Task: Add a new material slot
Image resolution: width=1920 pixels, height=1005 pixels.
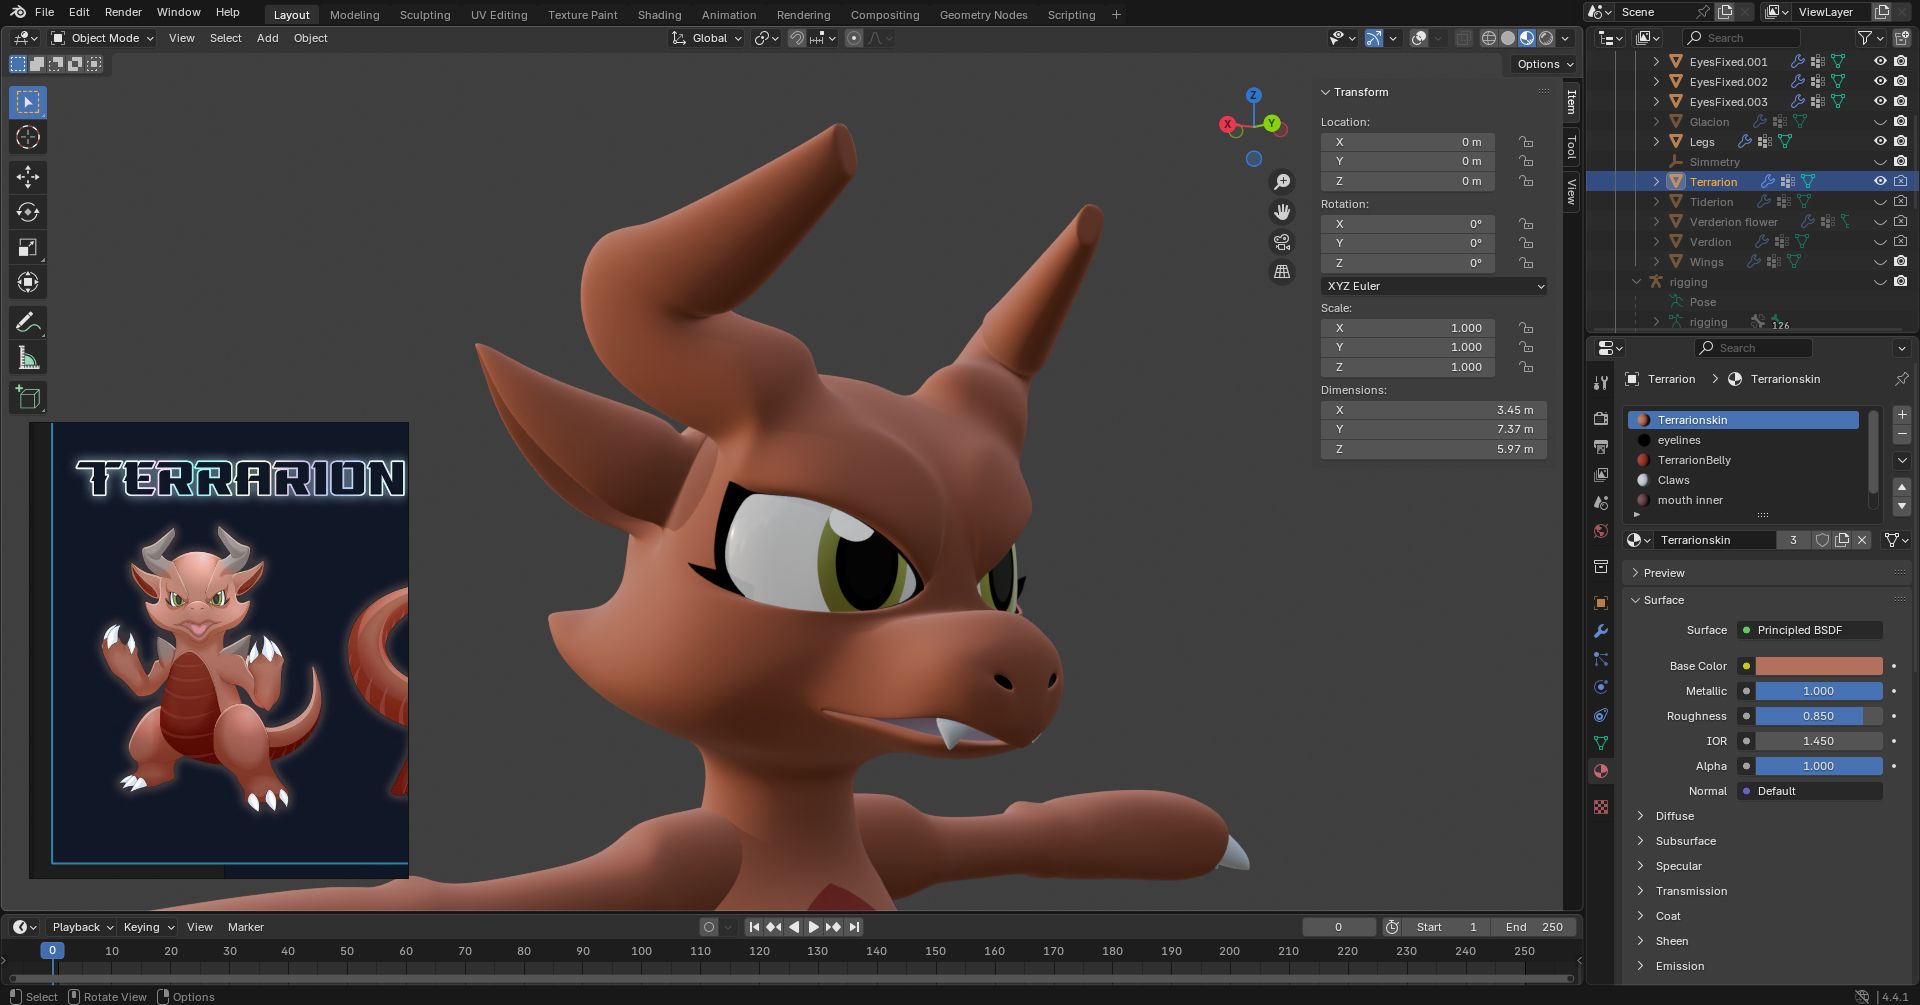Action: pyautogui.click(x=1902, y=414)
